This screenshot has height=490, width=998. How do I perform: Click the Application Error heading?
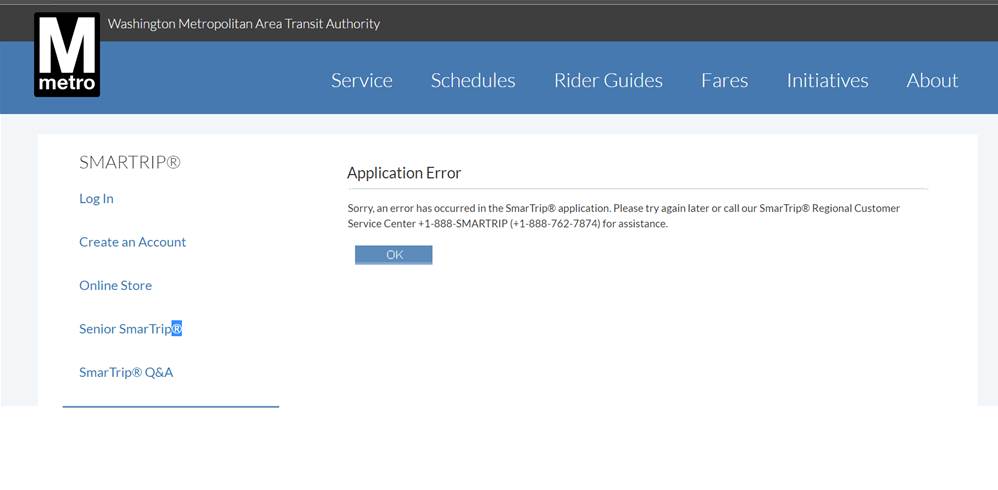pos(404,173)
